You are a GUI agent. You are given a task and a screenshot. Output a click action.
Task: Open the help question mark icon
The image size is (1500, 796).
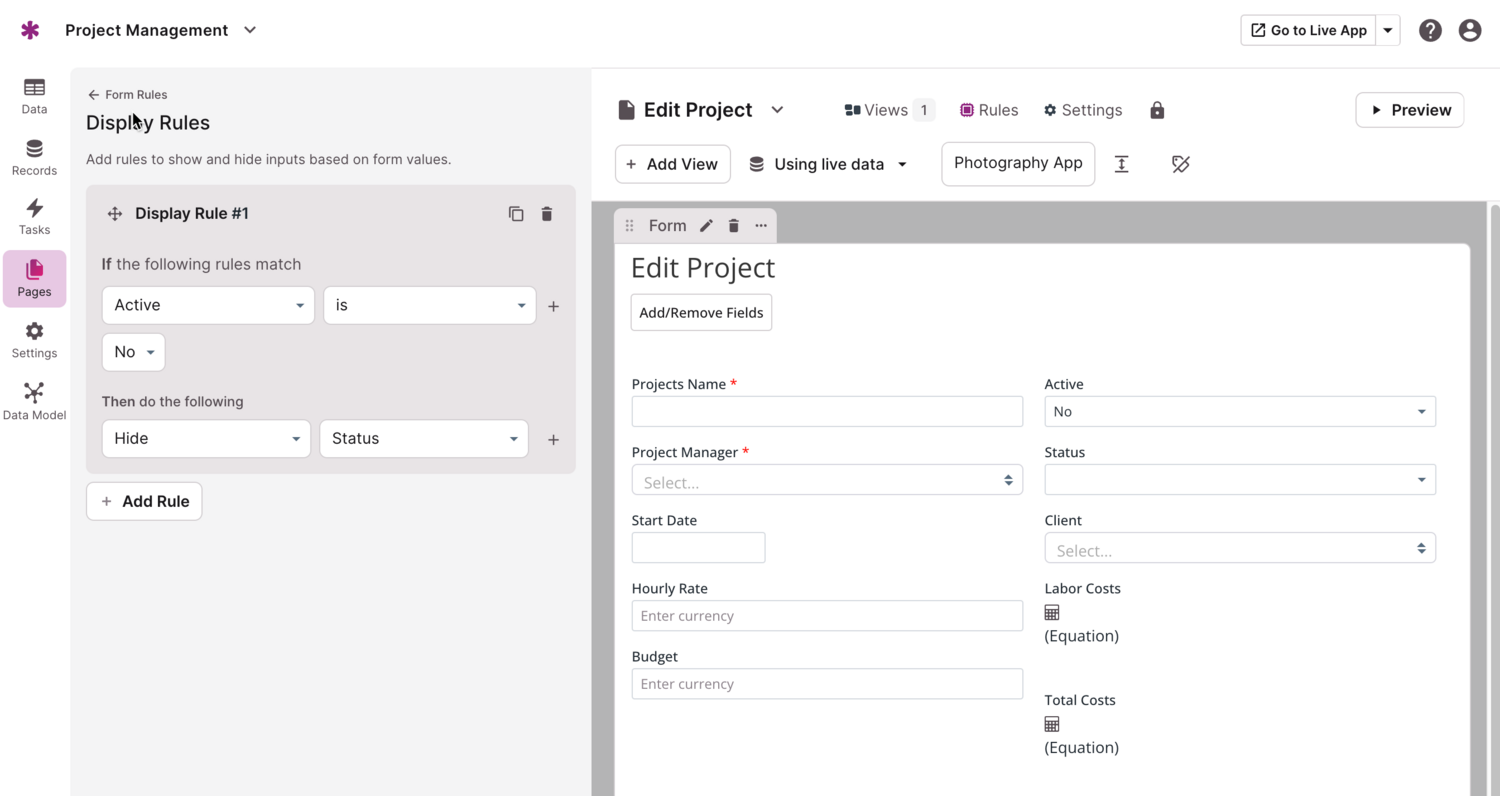pos(1430,30)
